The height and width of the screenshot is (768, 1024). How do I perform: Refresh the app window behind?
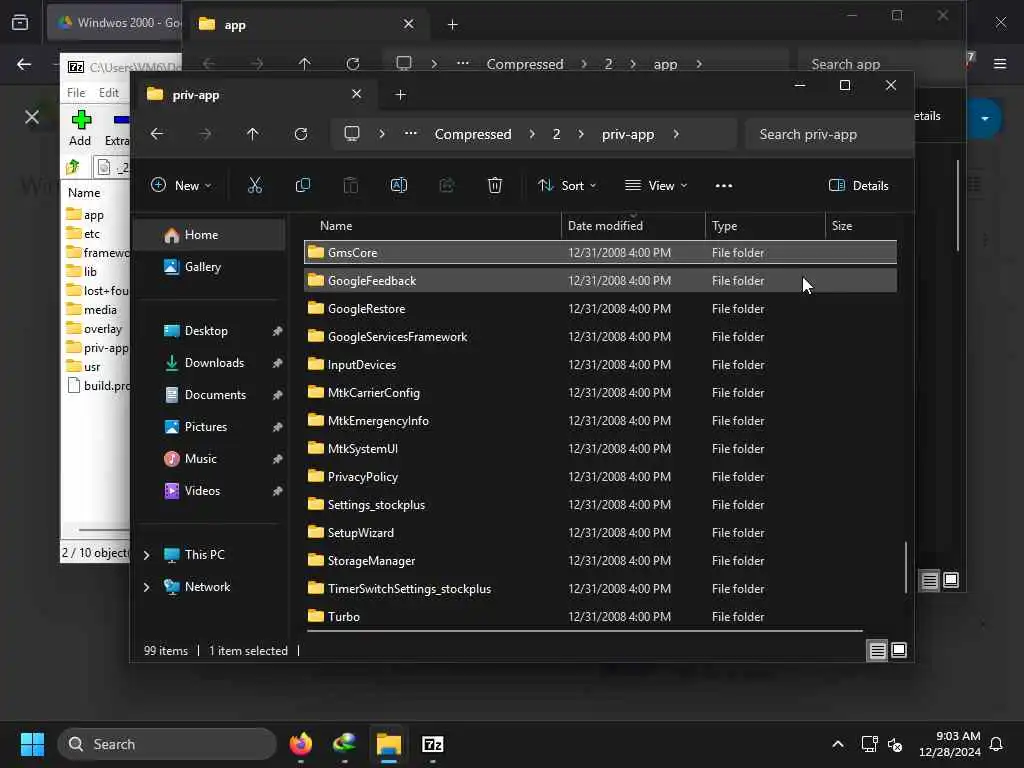click(x=353, y=64)
